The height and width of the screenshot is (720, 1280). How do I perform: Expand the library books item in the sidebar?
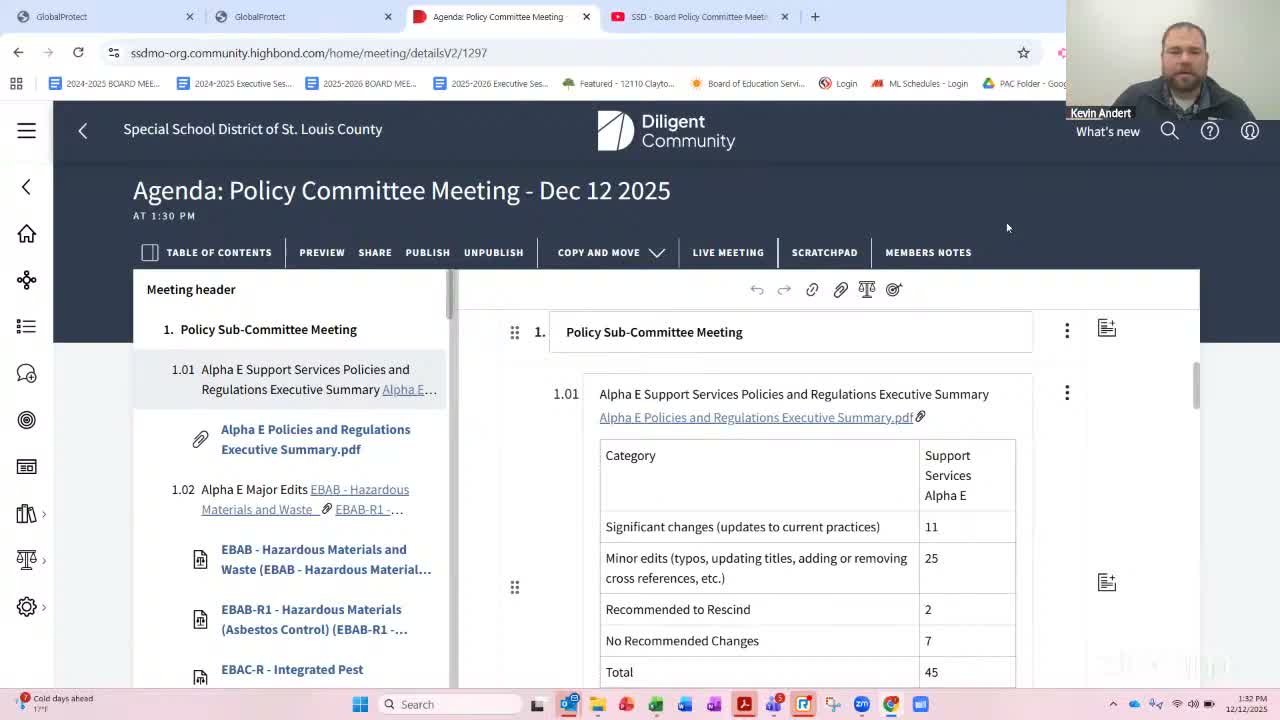[26, 513]
